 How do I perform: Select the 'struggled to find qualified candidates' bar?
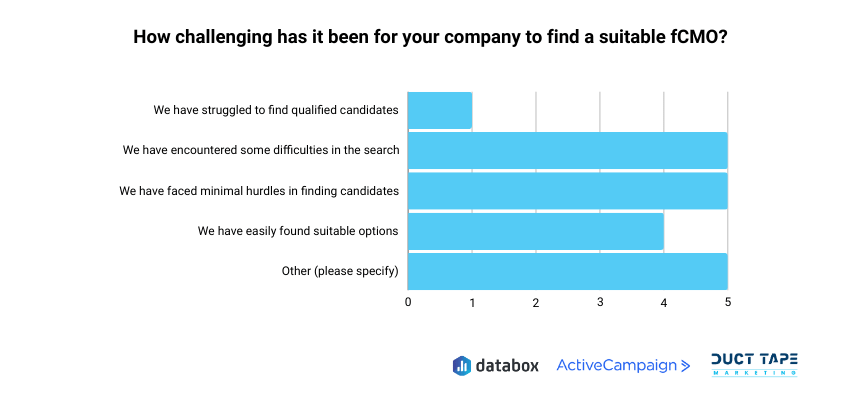[440, 111]
